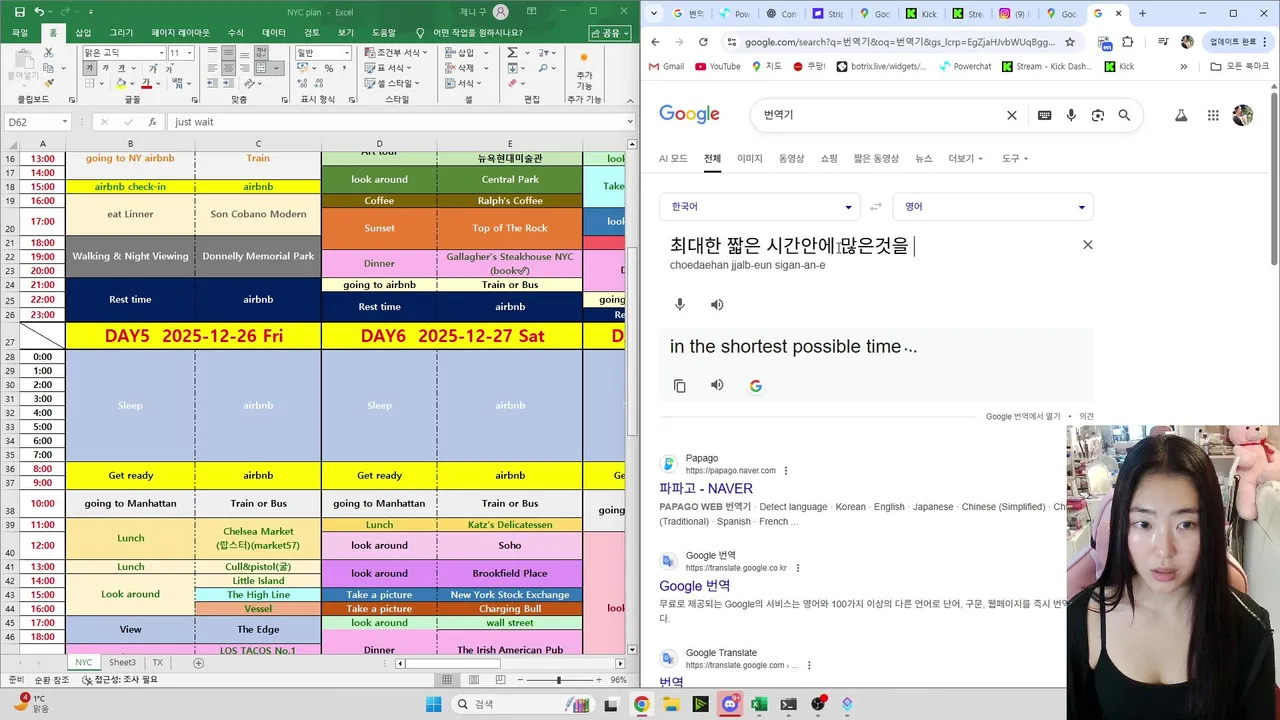Copy the translated text
This screenshot has height=720, width=1280.
(680, 386)
